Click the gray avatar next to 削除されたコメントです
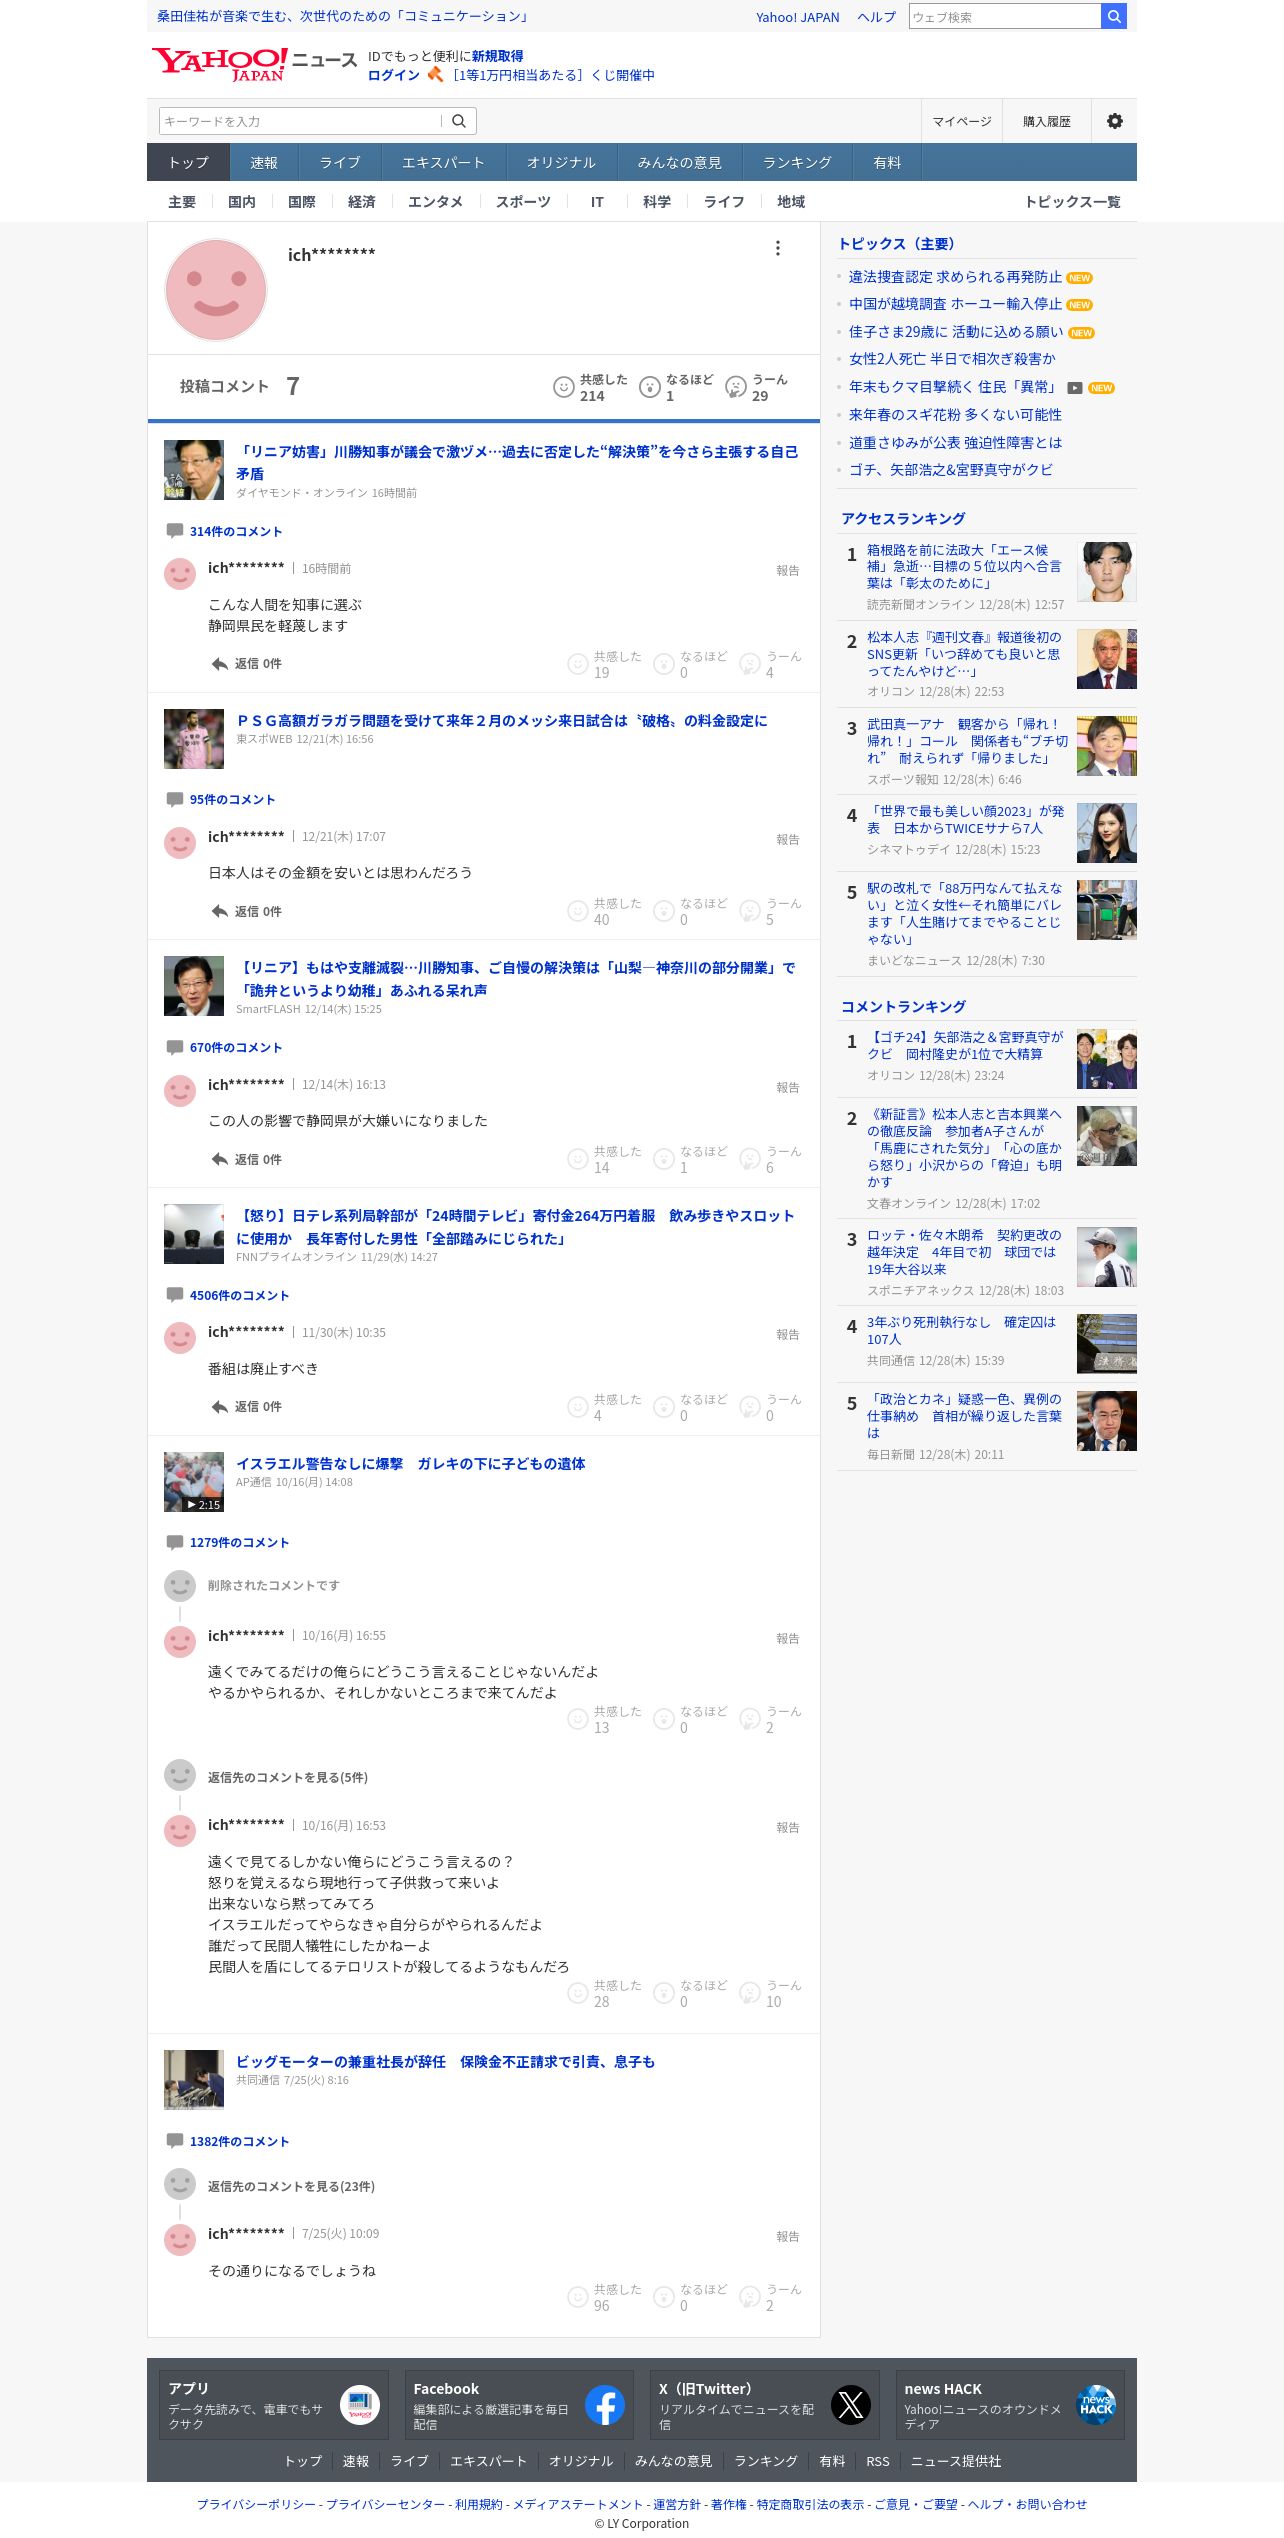This screenshot has height=2538, width=1284. 180,1586
